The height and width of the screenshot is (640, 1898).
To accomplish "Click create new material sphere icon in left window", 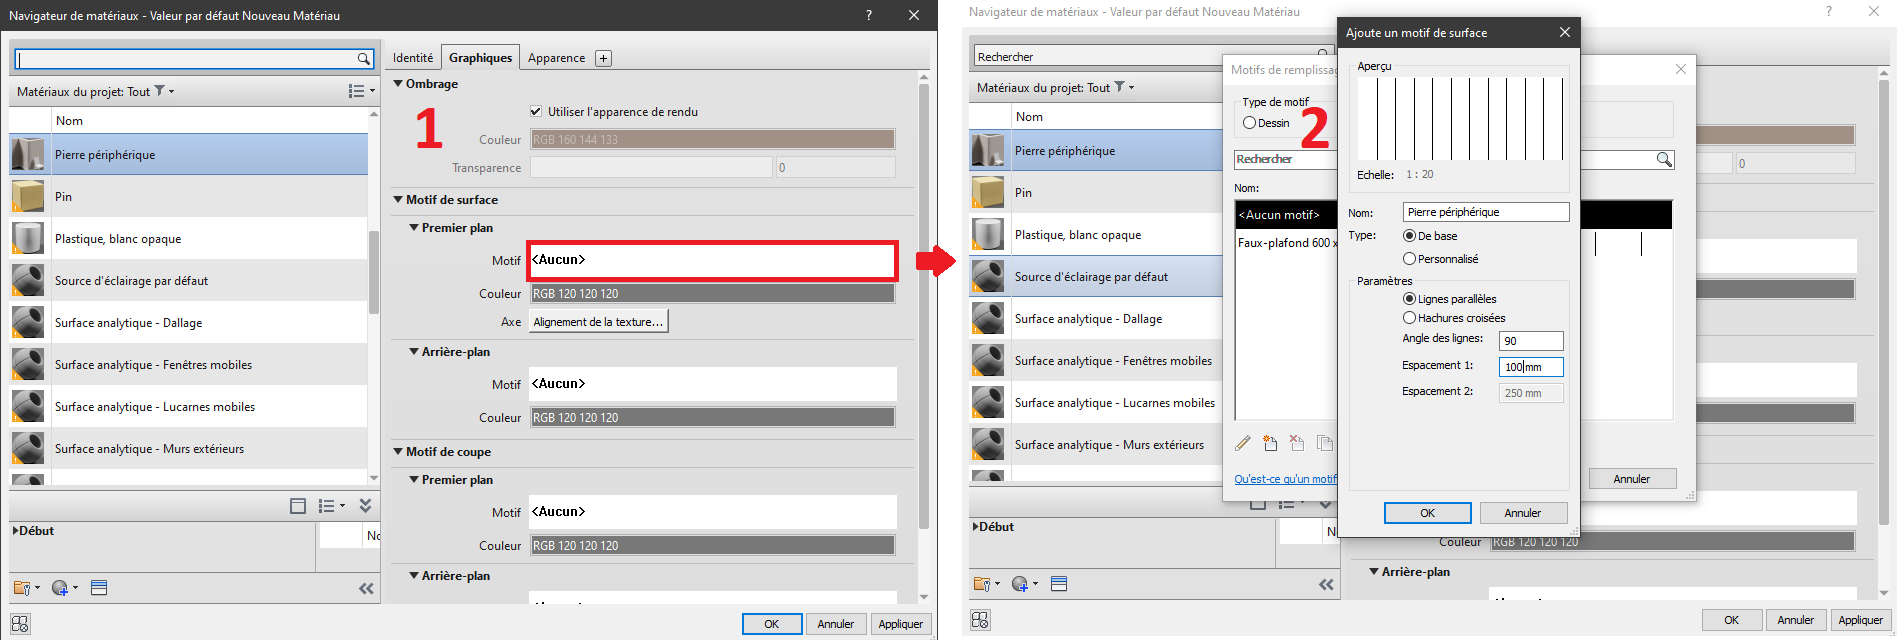I will (60, 588).
